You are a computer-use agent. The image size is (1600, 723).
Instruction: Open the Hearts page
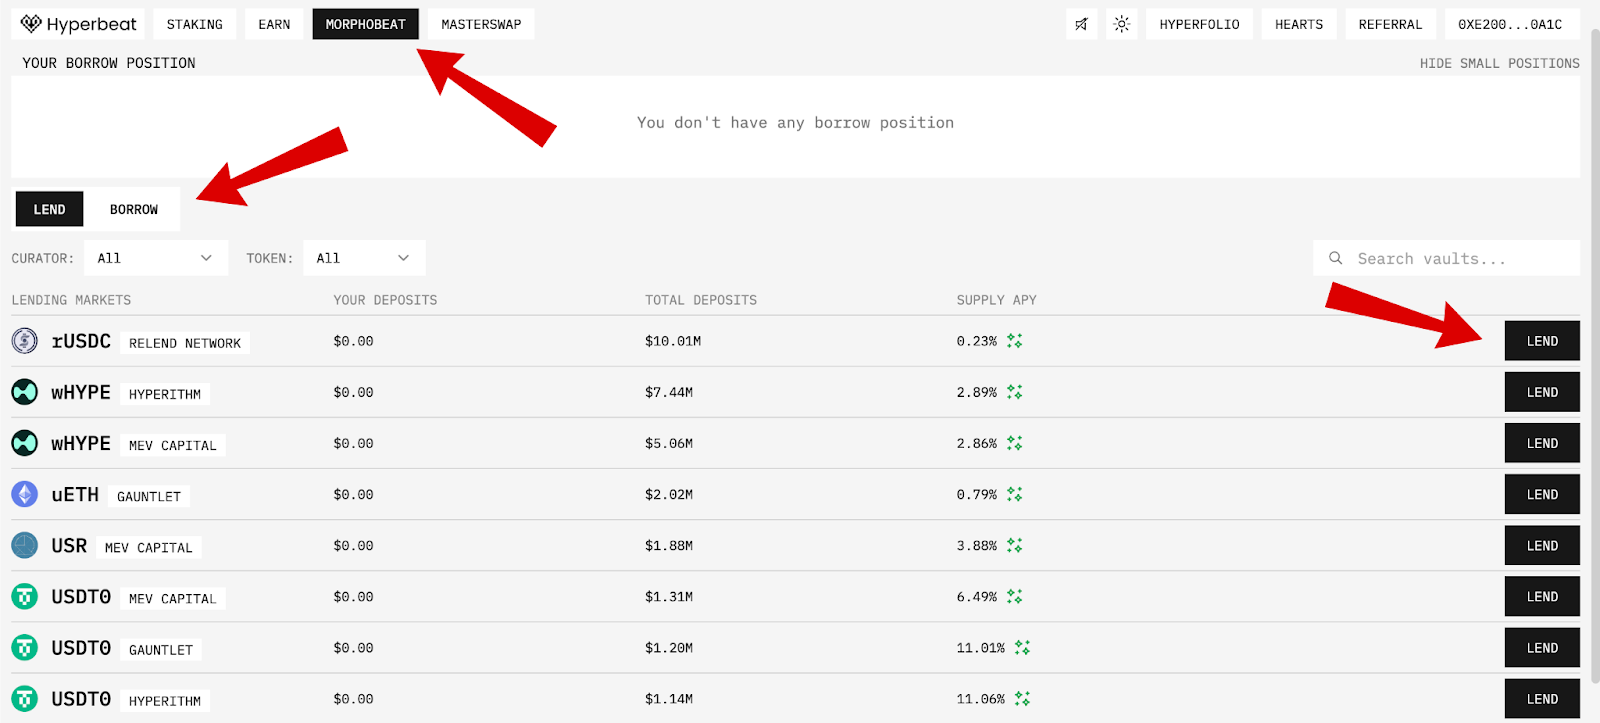1299,24
